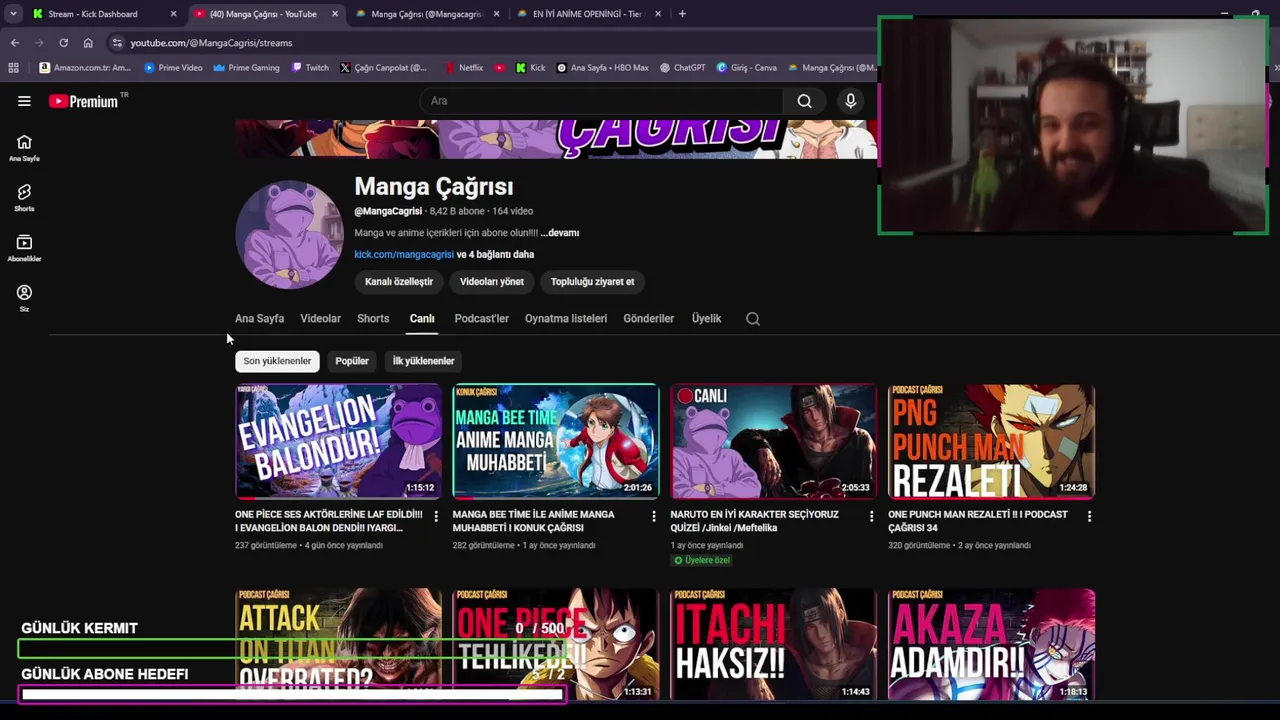Click the Manga Çağrısı channel avatar

tap(289, 235)
